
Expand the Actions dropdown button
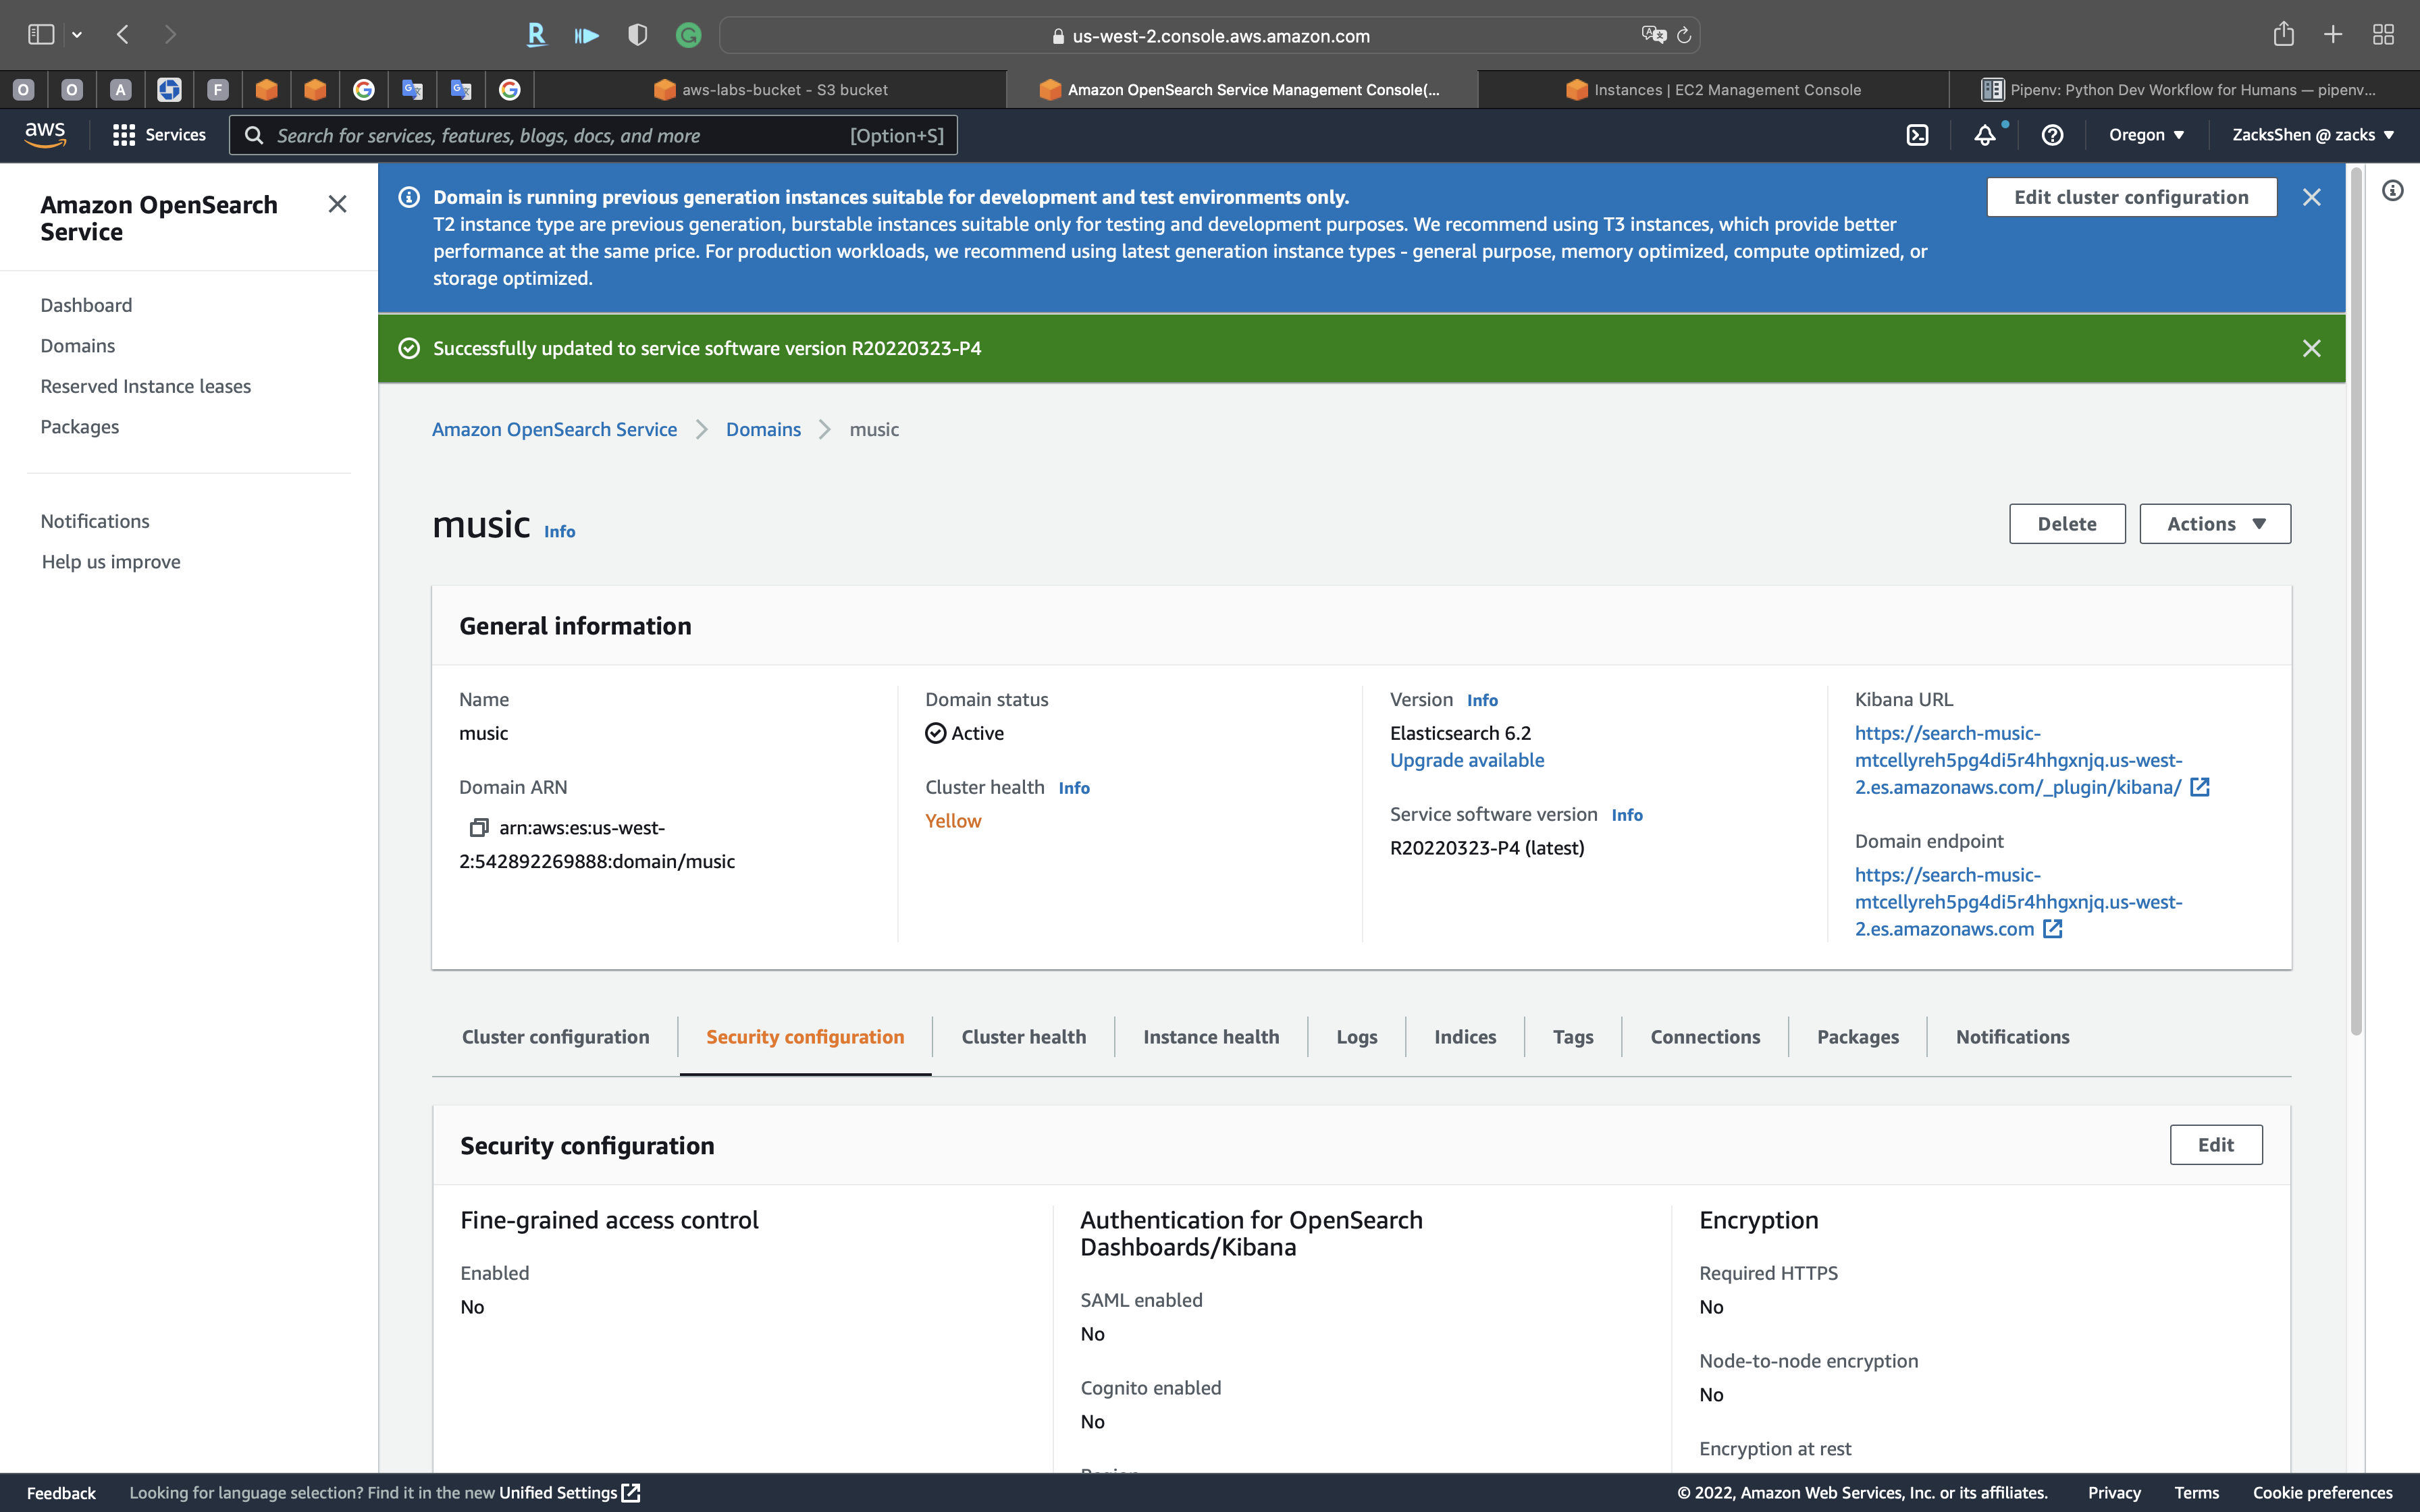[2214, 524]
